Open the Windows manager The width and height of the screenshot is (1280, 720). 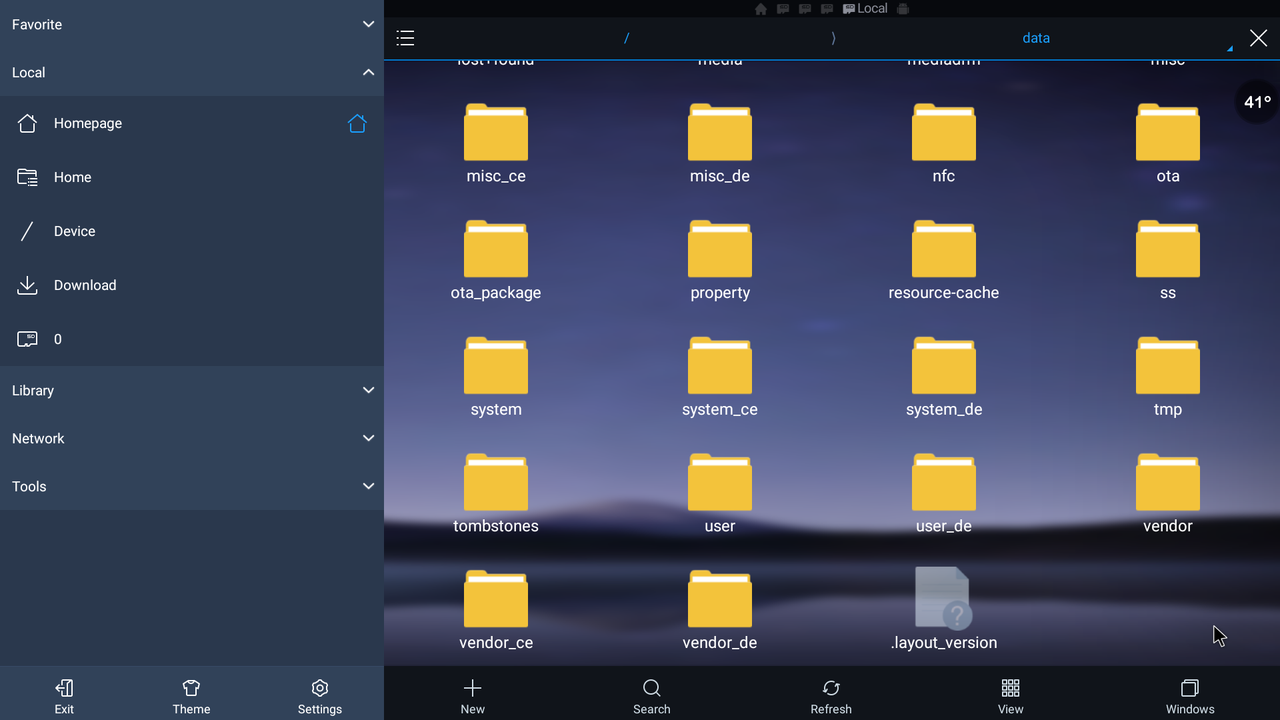coord(1190,696)
